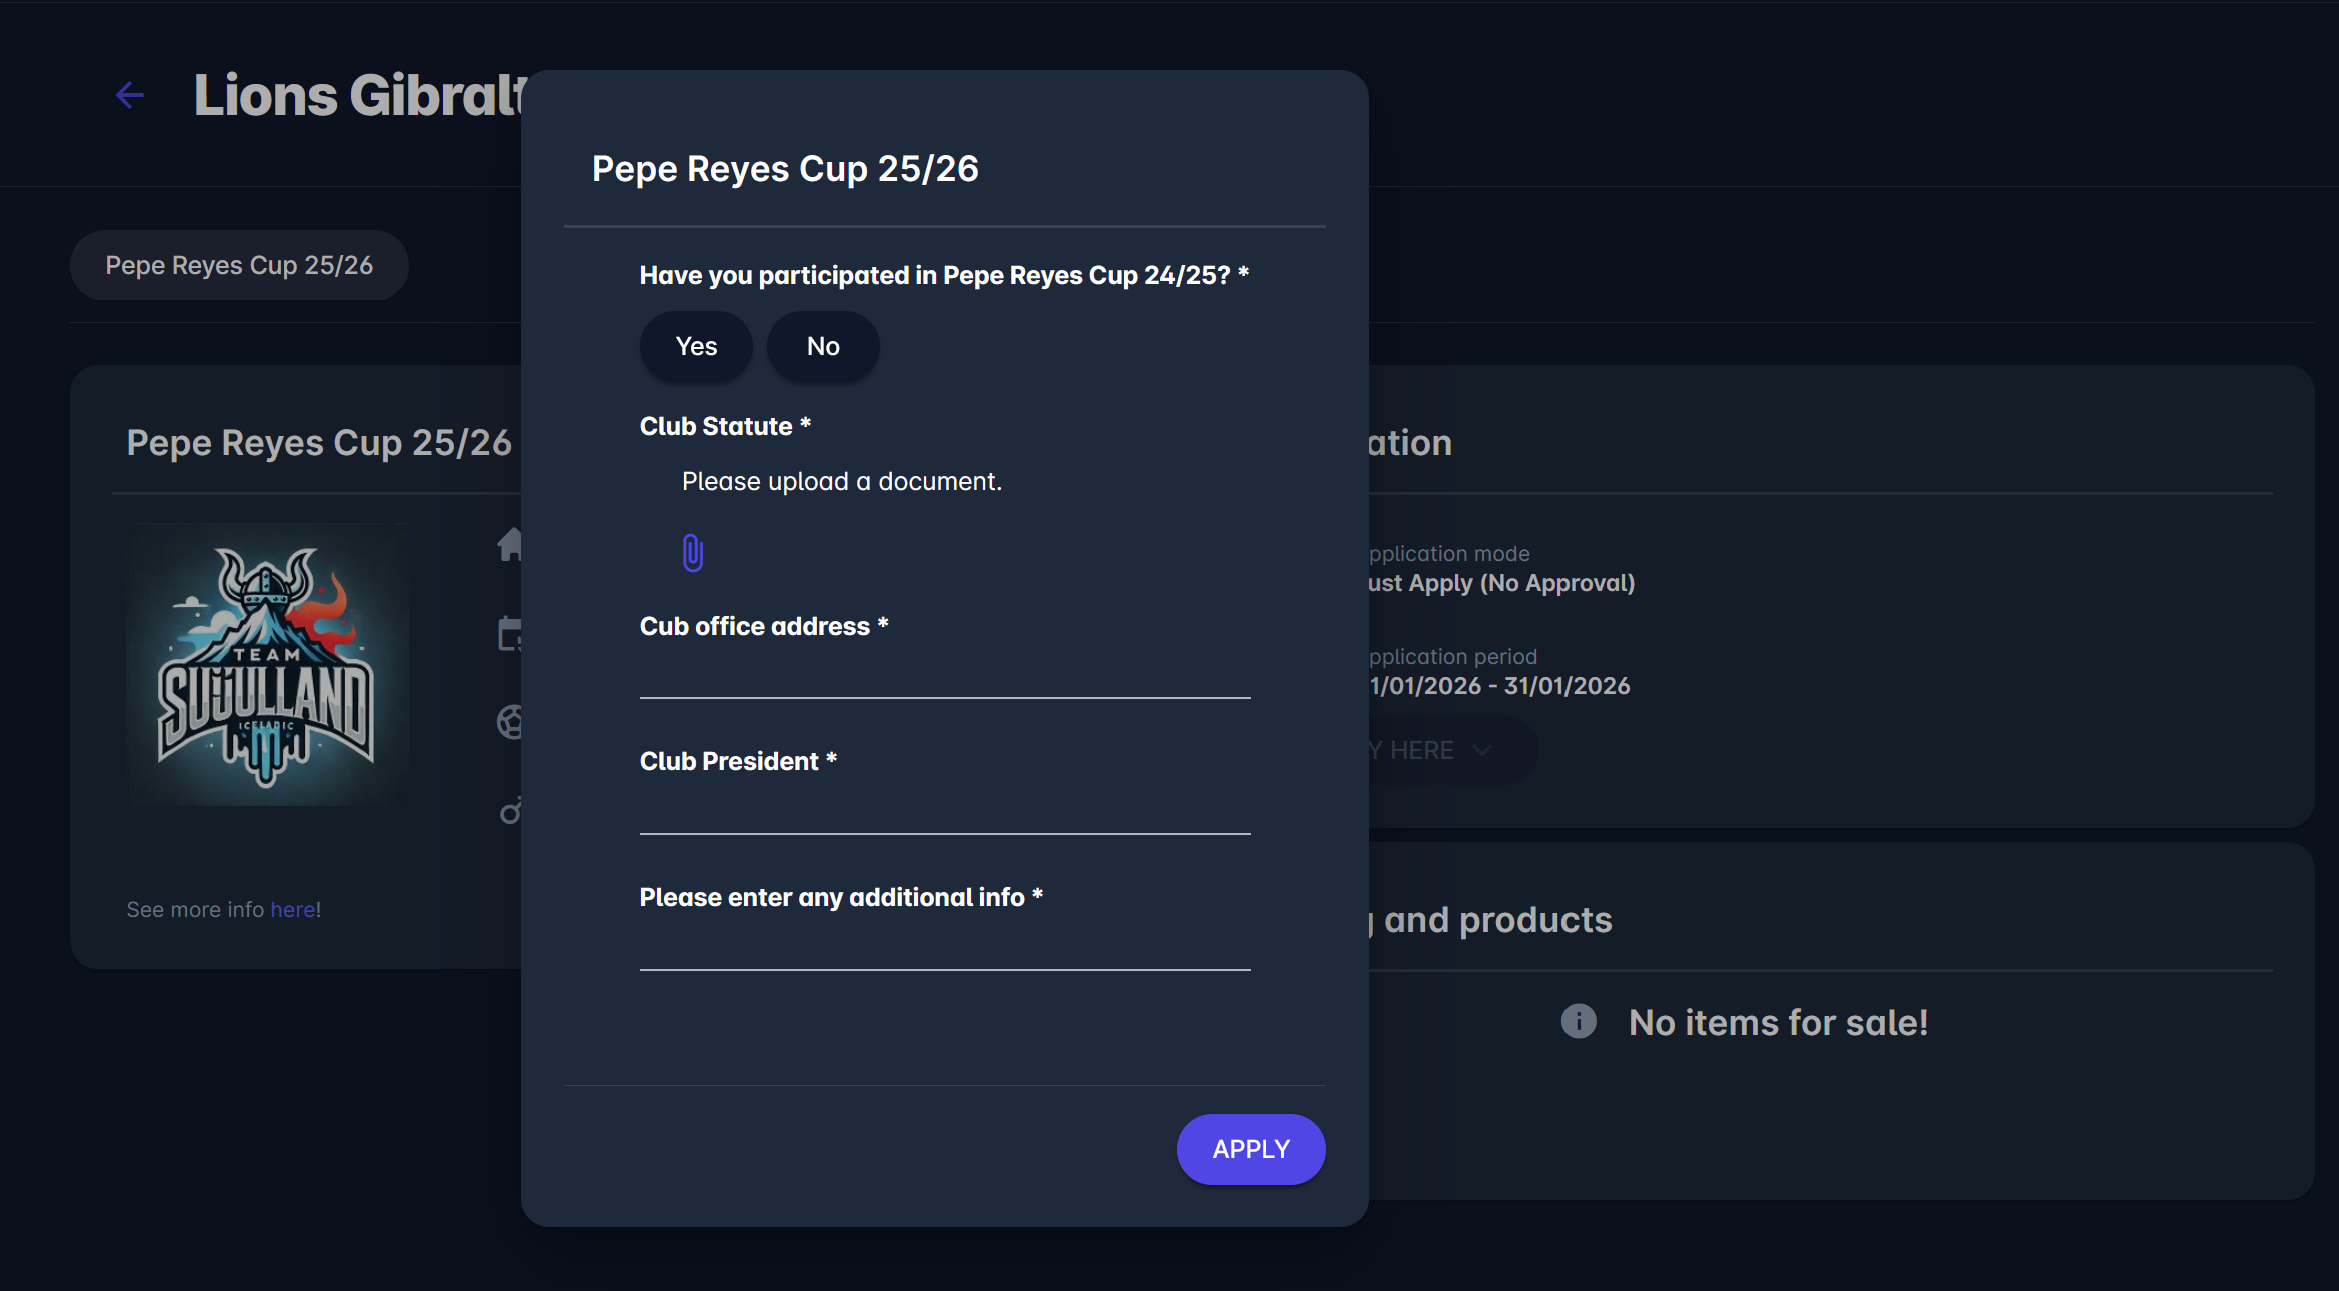Click the 'Please upload a document' text
The width and height of the screenshot is (2339, 1291).
coord(841,481)
